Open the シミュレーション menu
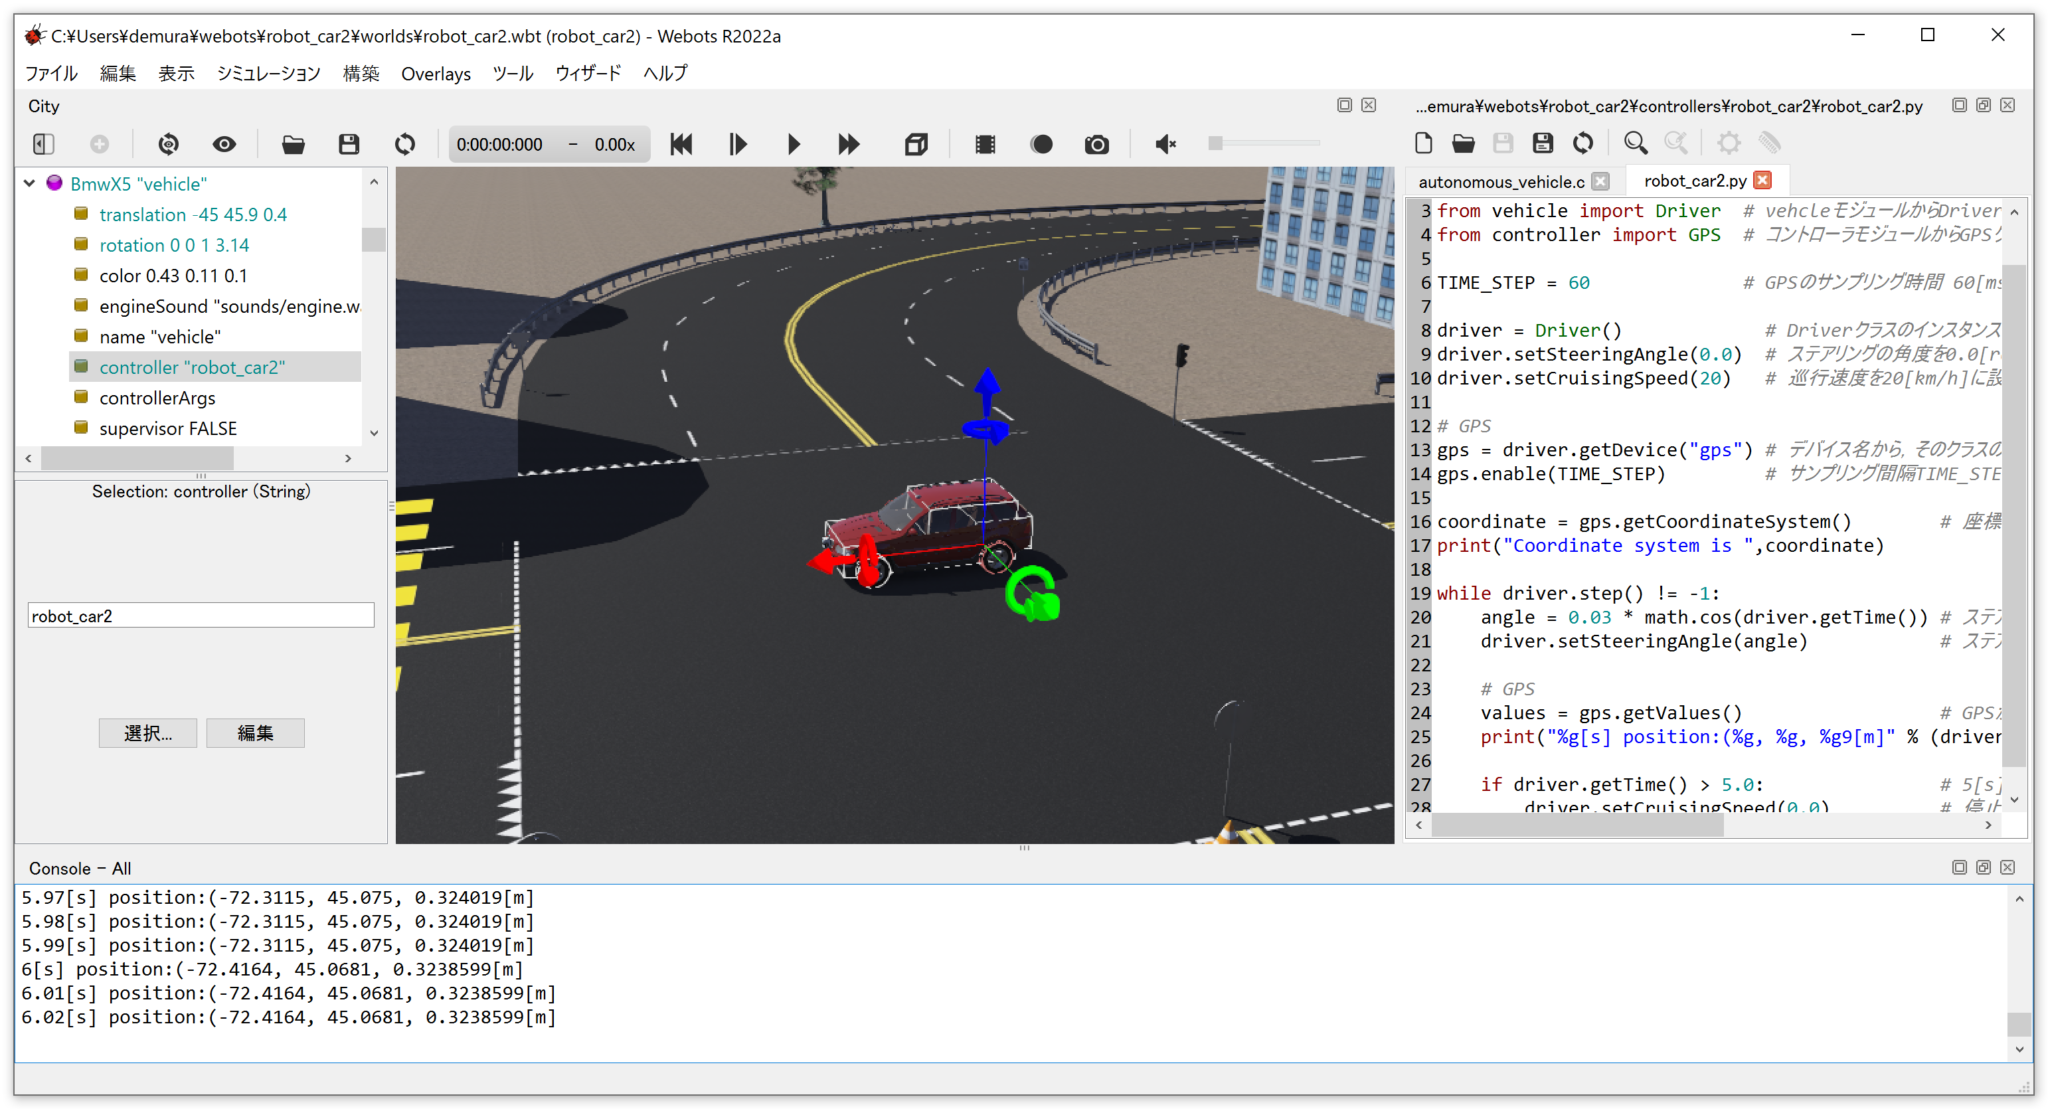The image size is (2048, 1109). tap(267, 73)
